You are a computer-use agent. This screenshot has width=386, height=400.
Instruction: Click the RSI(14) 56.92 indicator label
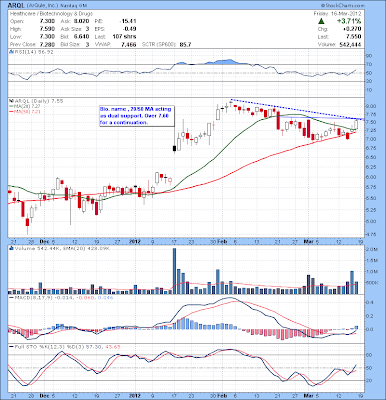point(33,52)
